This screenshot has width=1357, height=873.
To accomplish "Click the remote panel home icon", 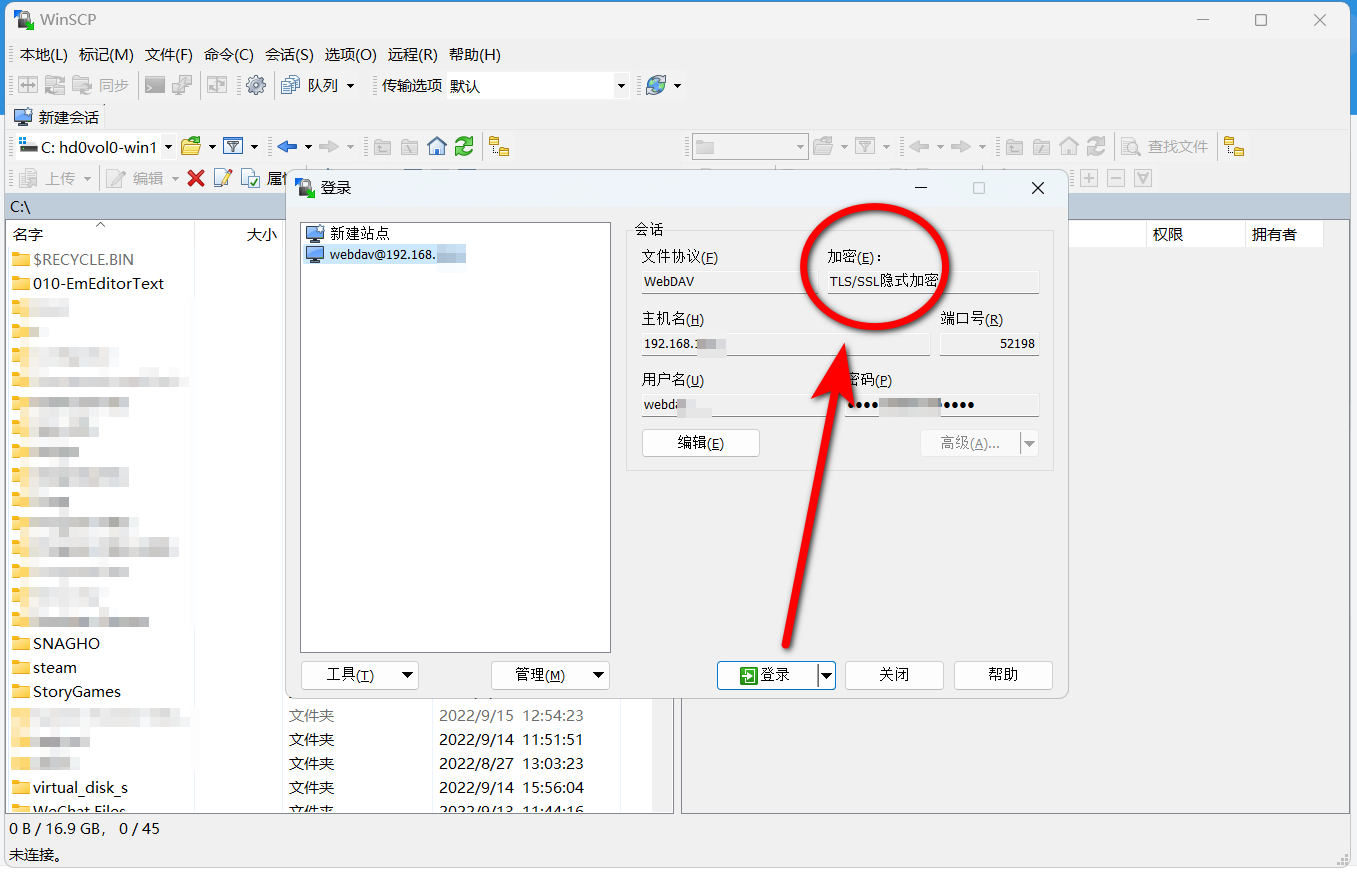I will click(x=1069, y=147).
